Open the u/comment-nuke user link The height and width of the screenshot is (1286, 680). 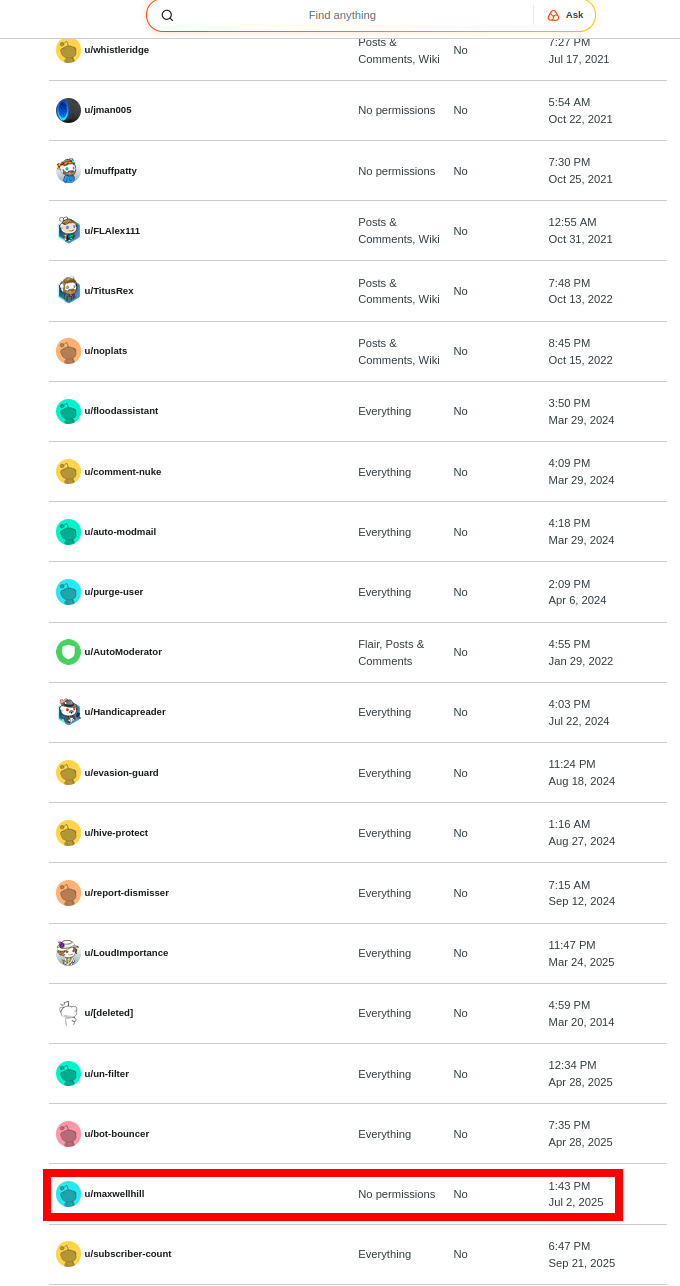(122, 472)
